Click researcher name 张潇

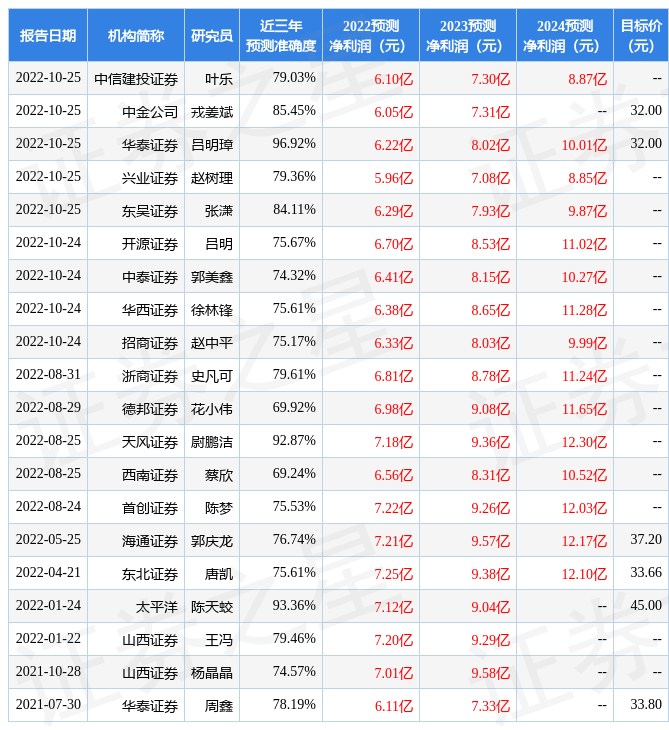pos(219,211)
